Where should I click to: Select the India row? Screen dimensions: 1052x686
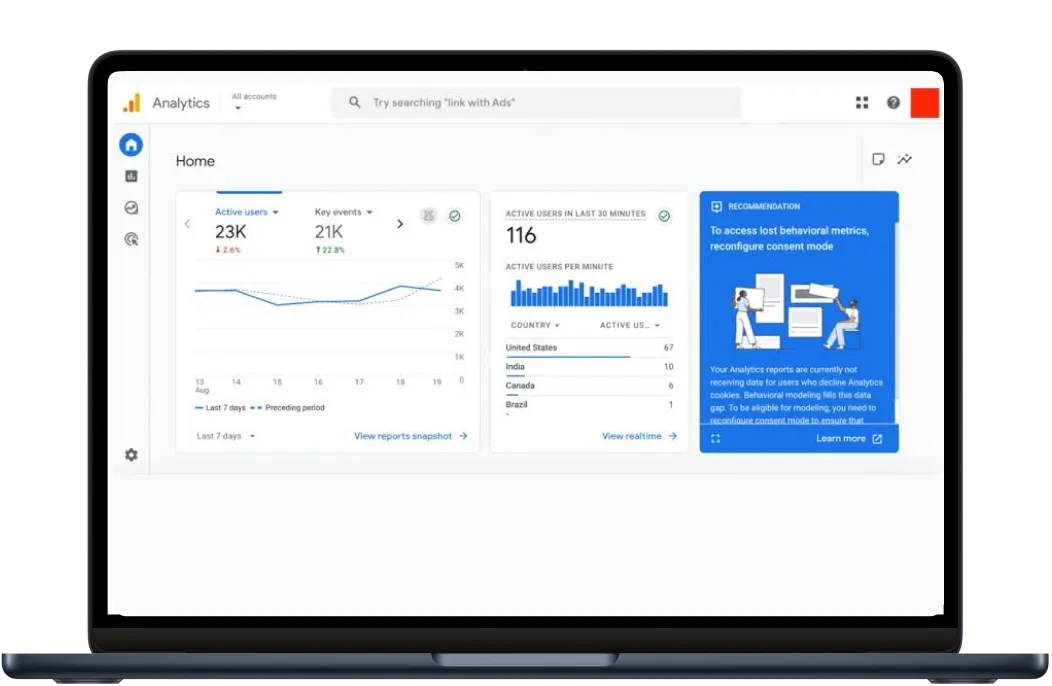(x=589, y=366)
